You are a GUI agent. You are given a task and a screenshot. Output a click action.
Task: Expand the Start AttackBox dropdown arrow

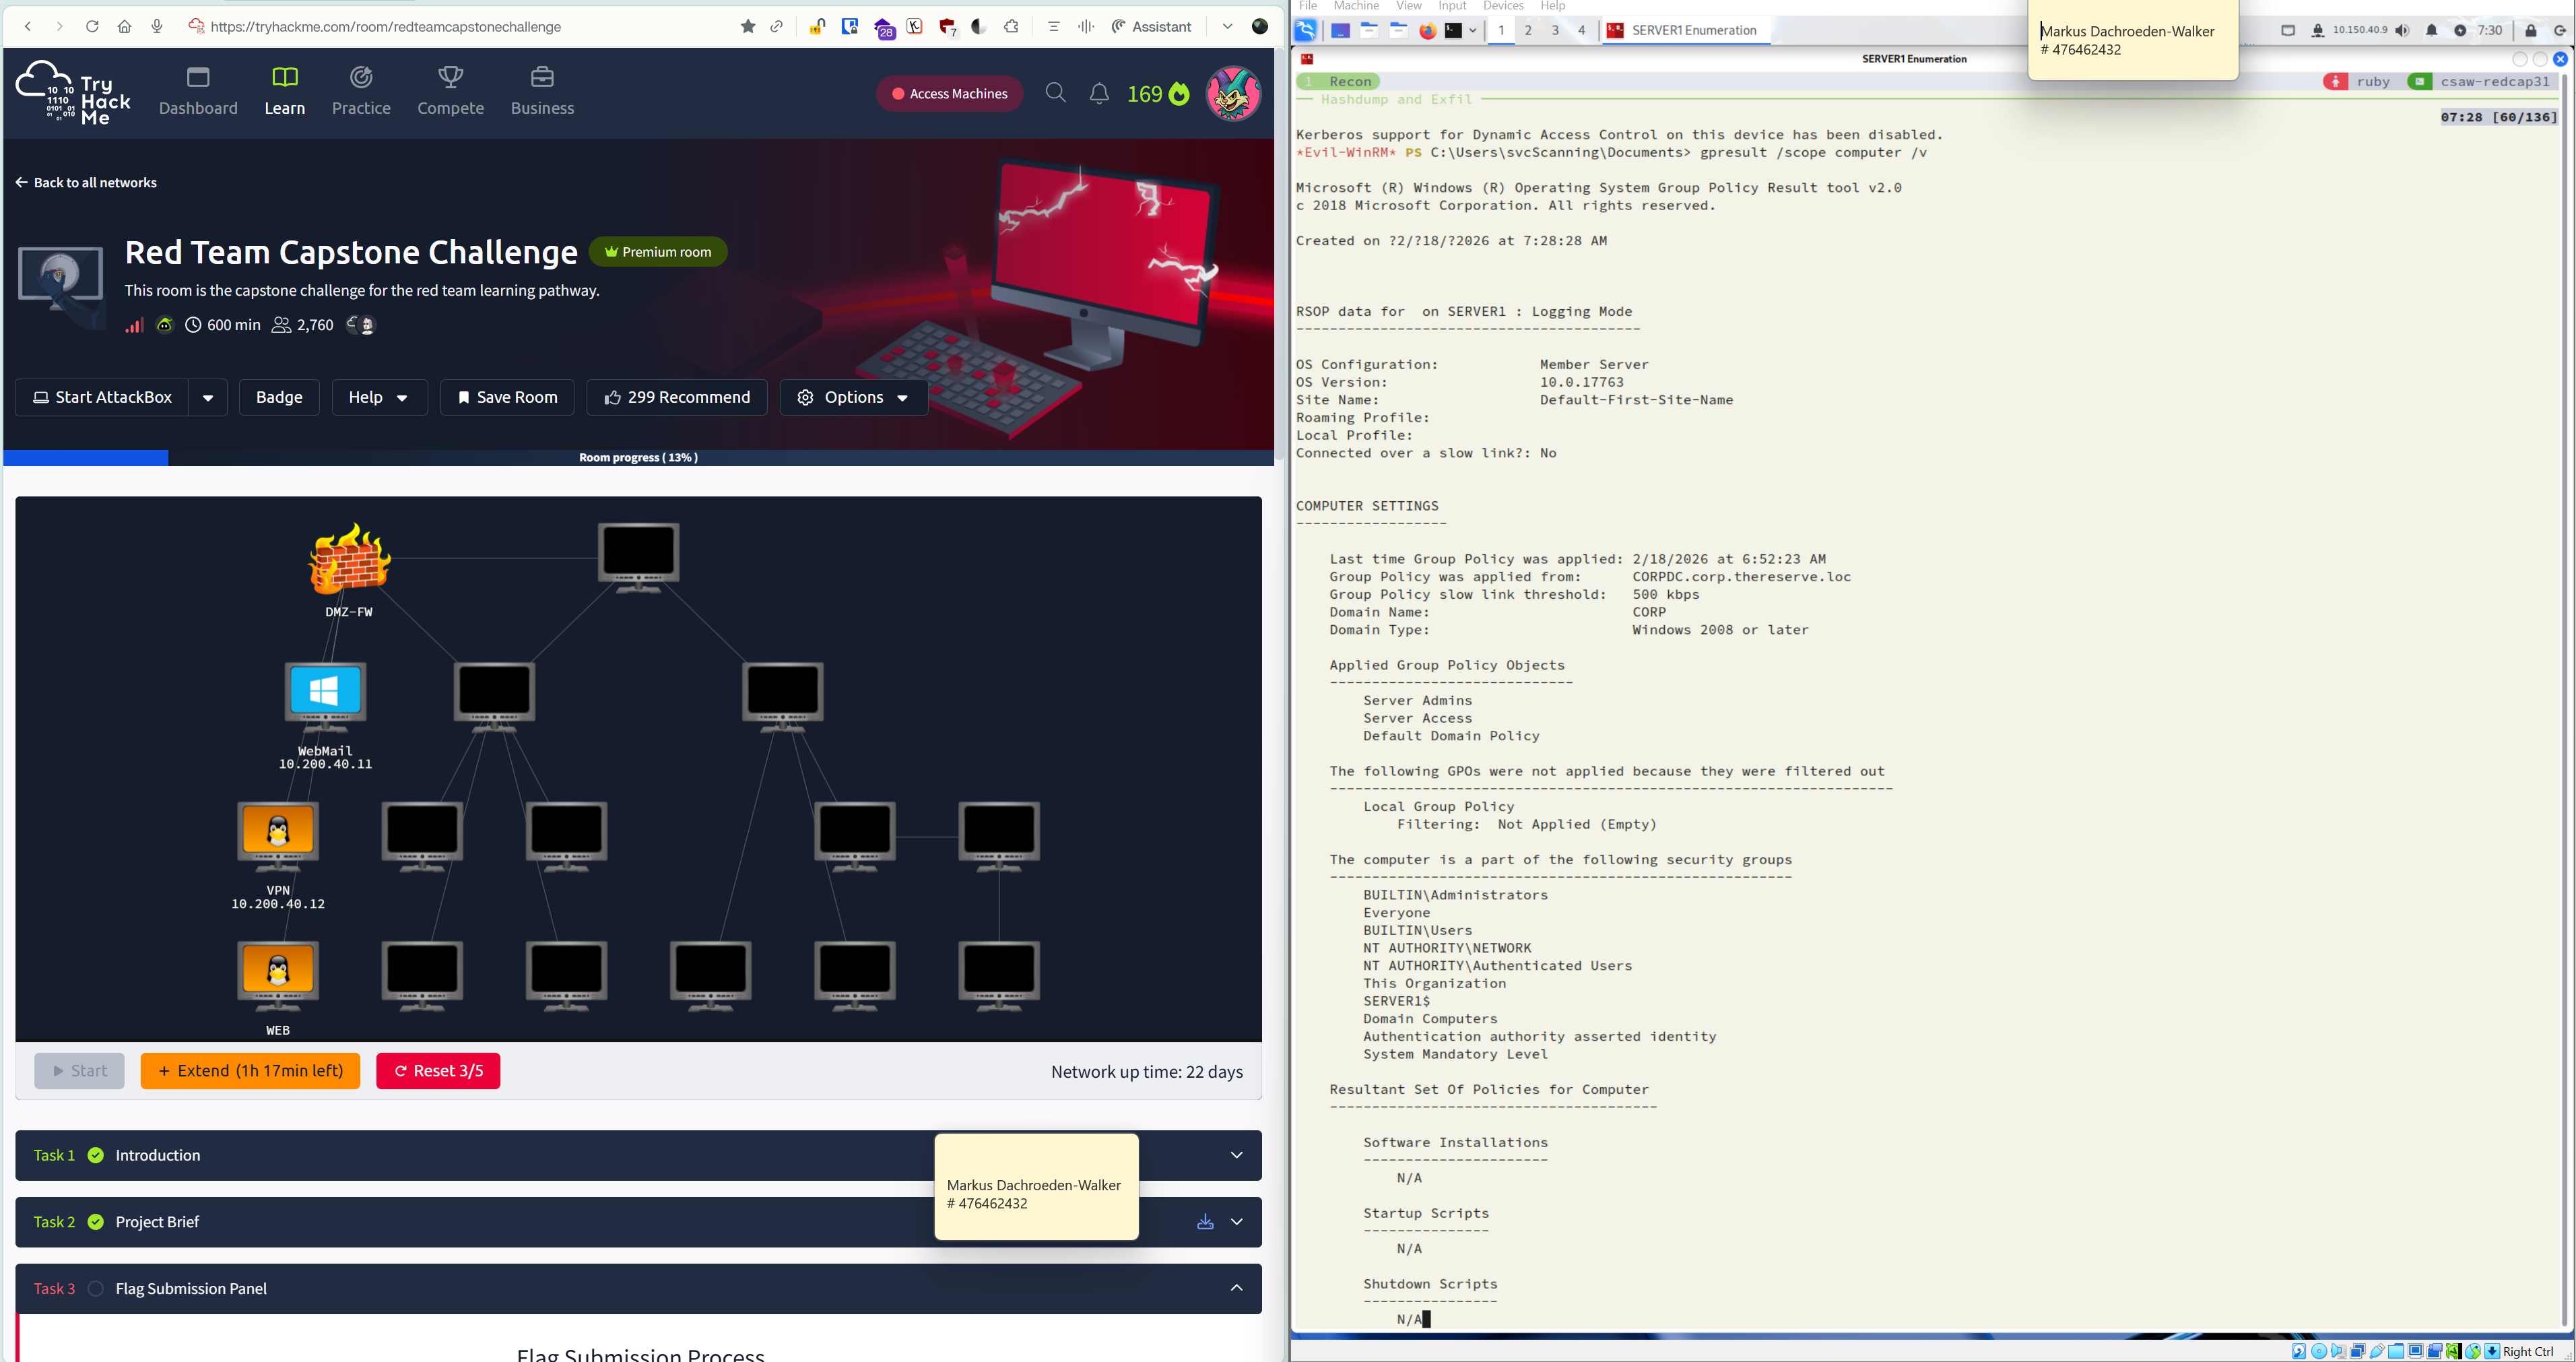click(208, 398)
